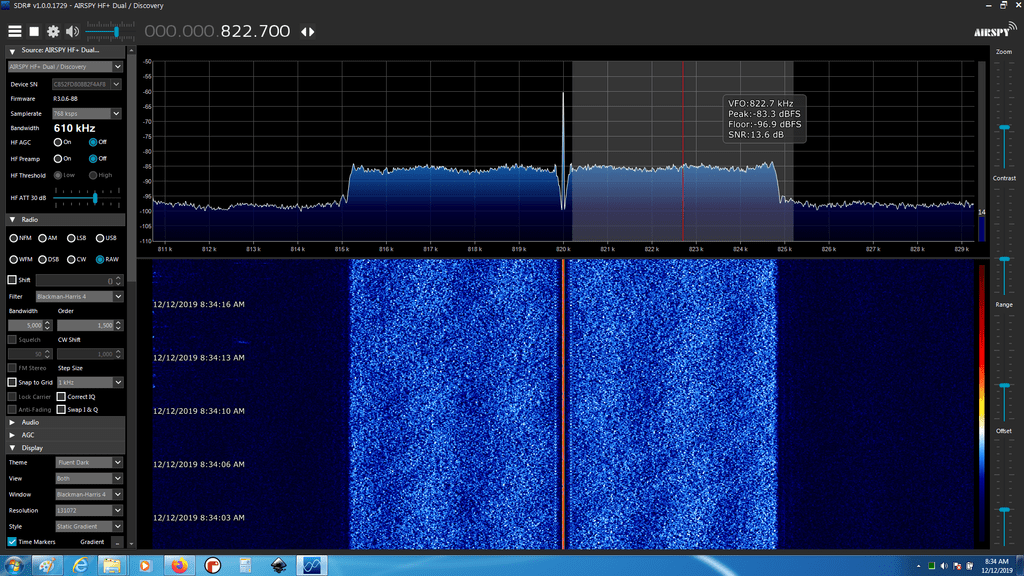Open the hamburger menu in the toolbar

[15, 31]
